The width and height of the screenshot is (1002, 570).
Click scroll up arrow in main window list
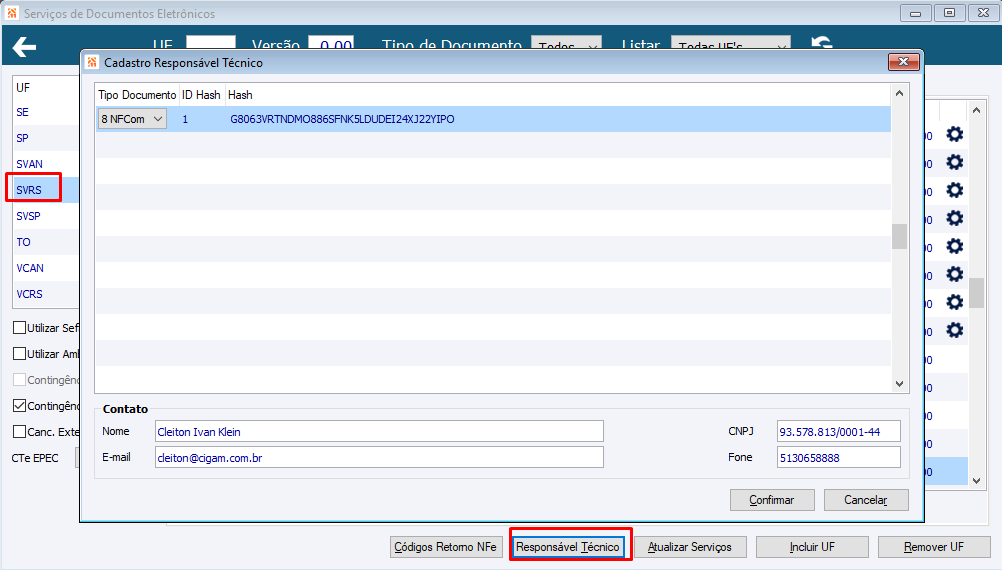pyautogui.click(x=976, y=111)
